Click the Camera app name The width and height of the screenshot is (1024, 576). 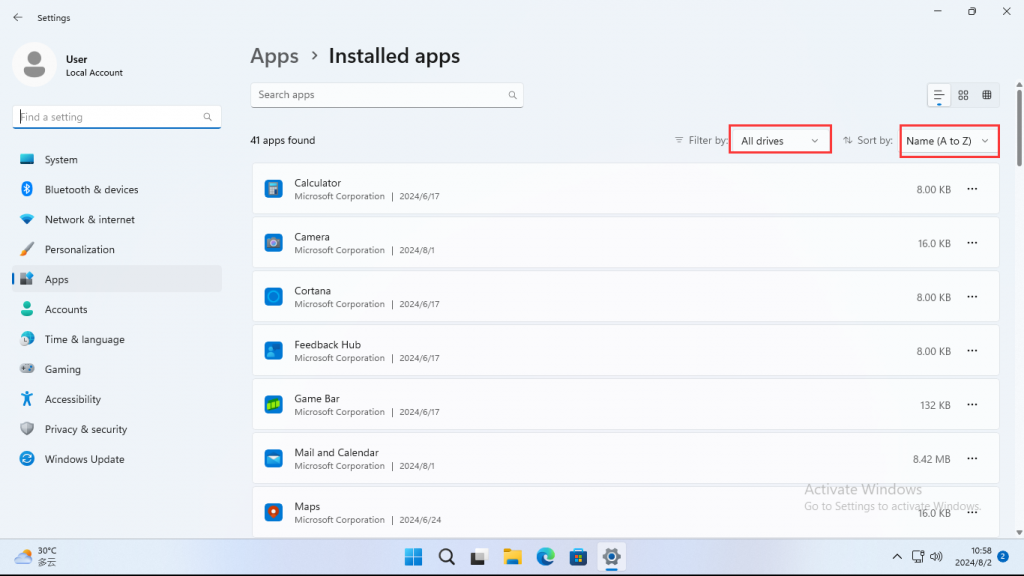point(312,237)
